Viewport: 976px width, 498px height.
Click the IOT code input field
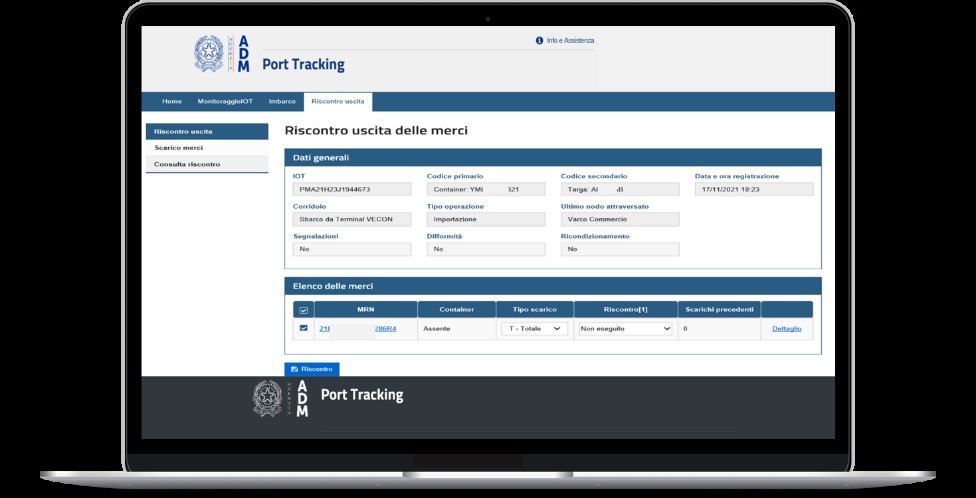(352, 189)
